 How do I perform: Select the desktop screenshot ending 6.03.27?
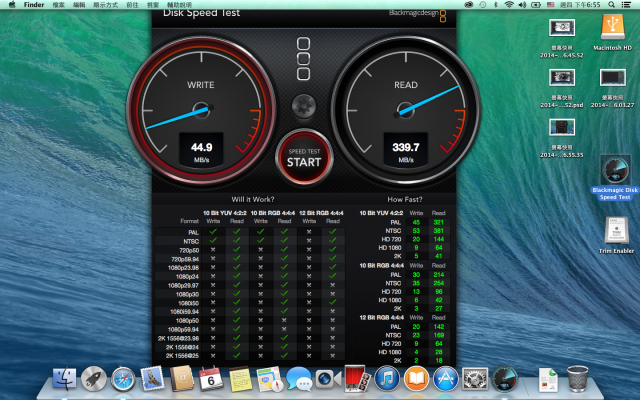coord(612,88)
